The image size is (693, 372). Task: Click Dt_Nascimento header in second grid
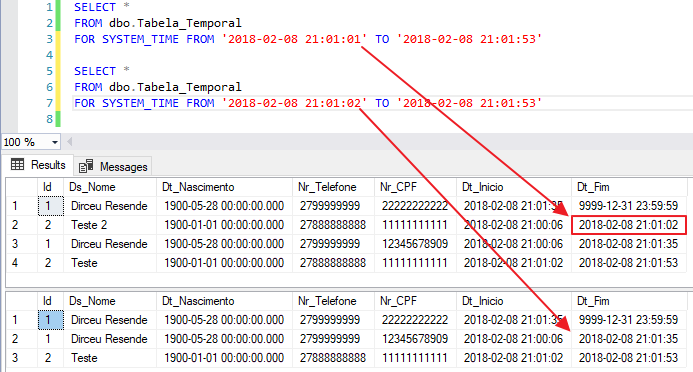[x=224, y=301]
